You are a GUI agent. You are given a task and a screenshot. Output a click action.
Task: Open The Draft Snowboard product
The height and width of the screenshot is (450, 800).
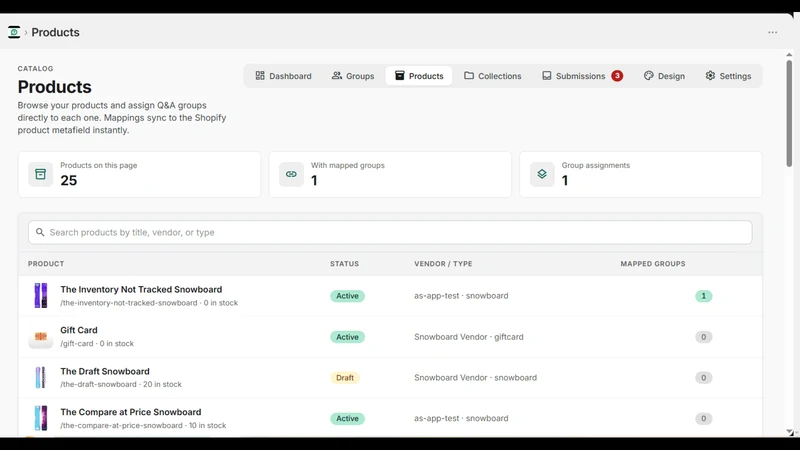(x=105, y=371)
